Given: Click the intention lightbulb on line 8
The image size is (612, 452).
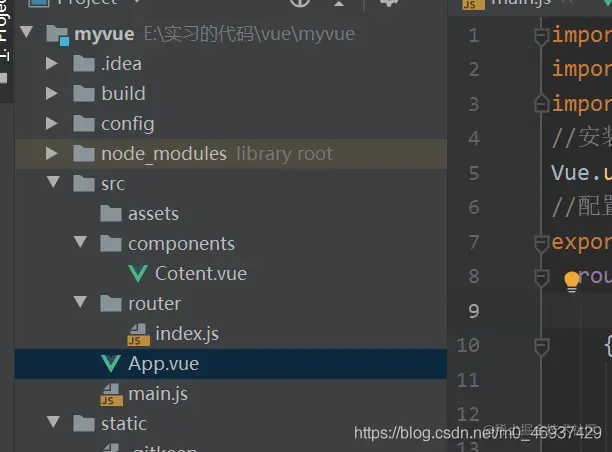Looking at the screenshot, I should pyautogui.click(x=572, y=281).
